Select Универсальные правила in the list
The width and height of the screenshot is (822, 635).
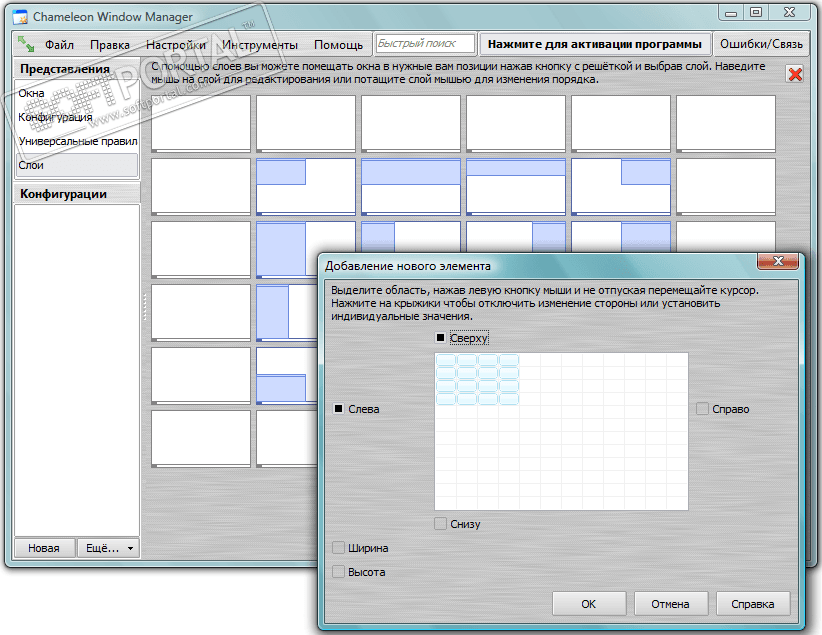click(x=77, y=141)
